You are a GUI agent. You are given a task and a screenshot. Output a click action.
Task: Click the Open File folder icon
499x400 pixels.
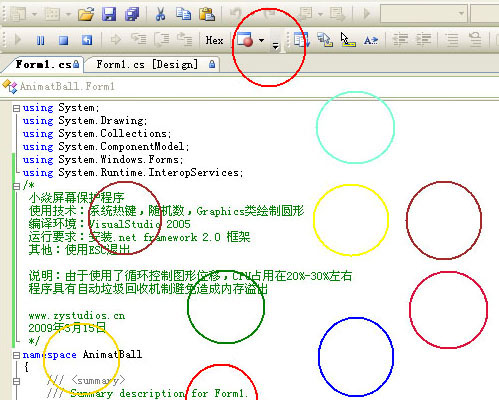coord(86,15)
